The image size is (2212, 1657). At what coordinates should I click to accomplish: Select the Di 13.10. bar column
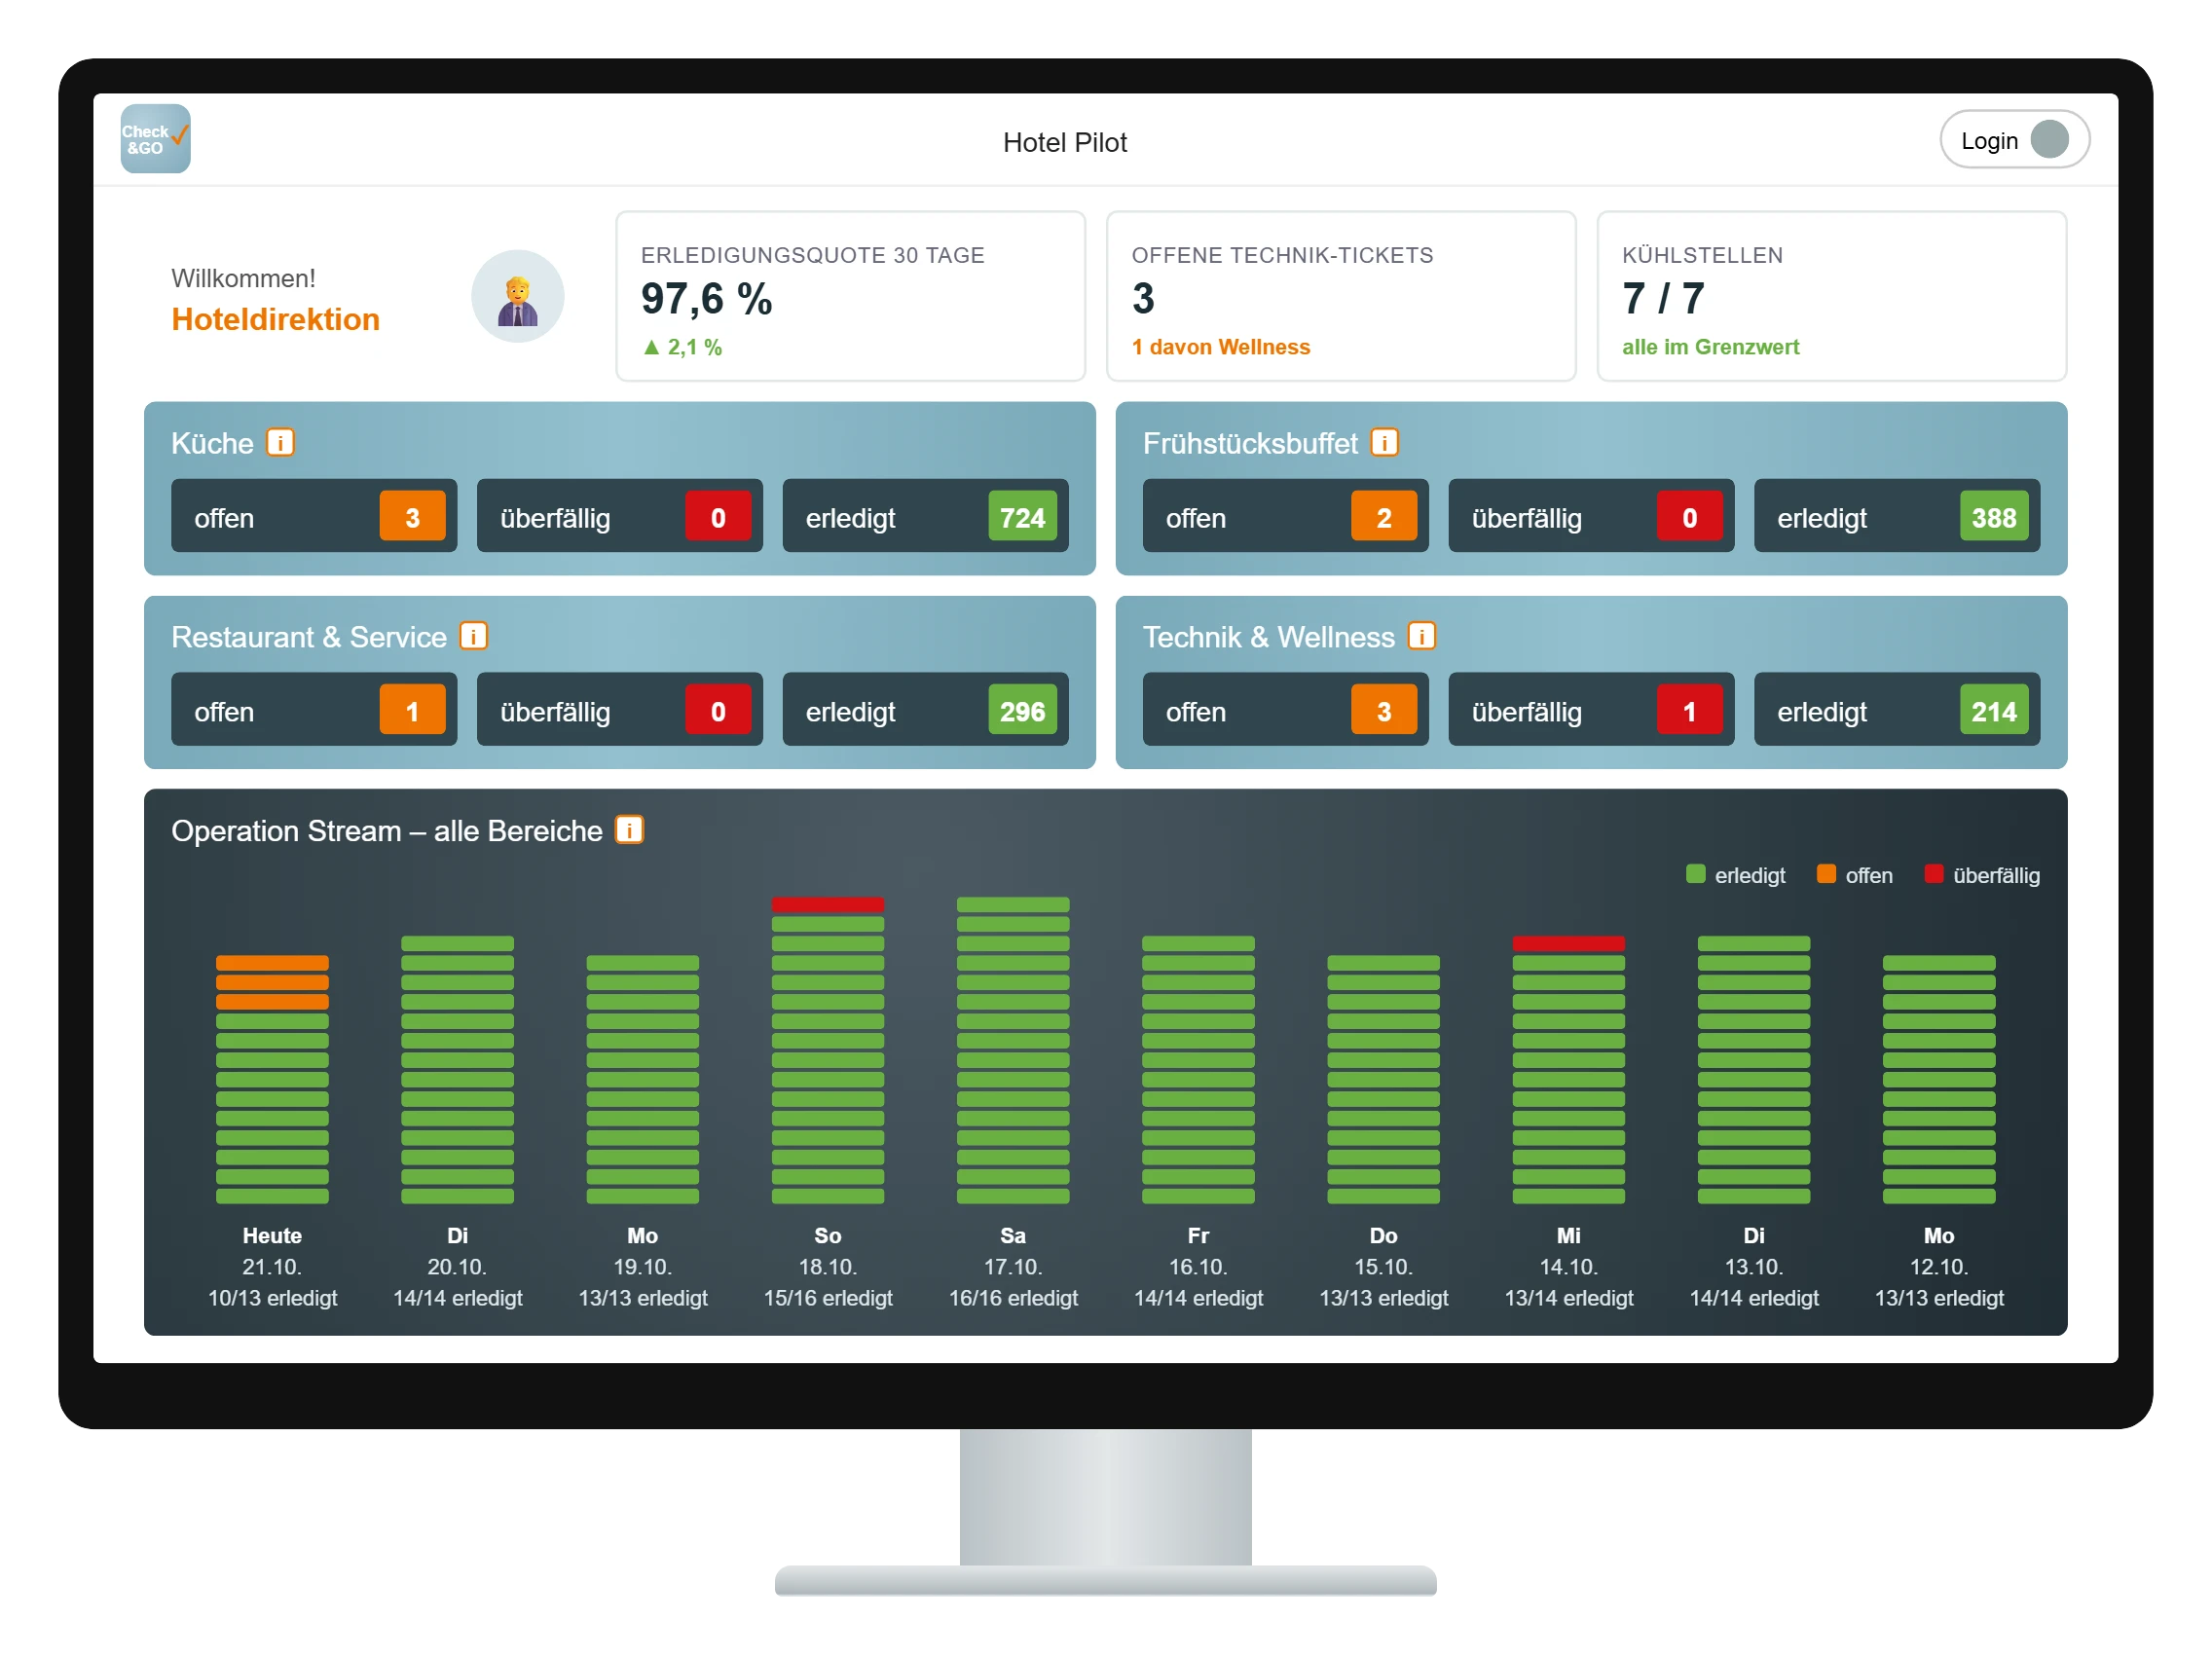pos(1754,1070)
